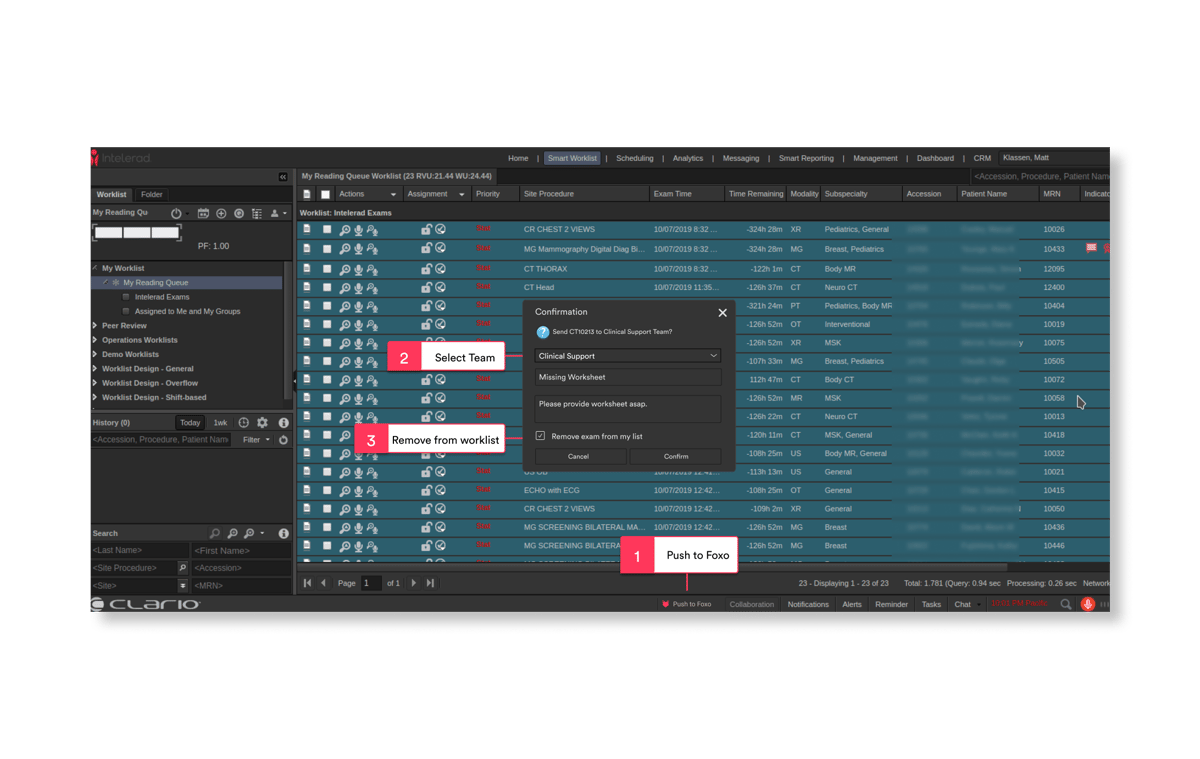The image size is (1200, 759).
Task: Cancel the Clinical Support confirmation dialog
Action: coord(580,456)
